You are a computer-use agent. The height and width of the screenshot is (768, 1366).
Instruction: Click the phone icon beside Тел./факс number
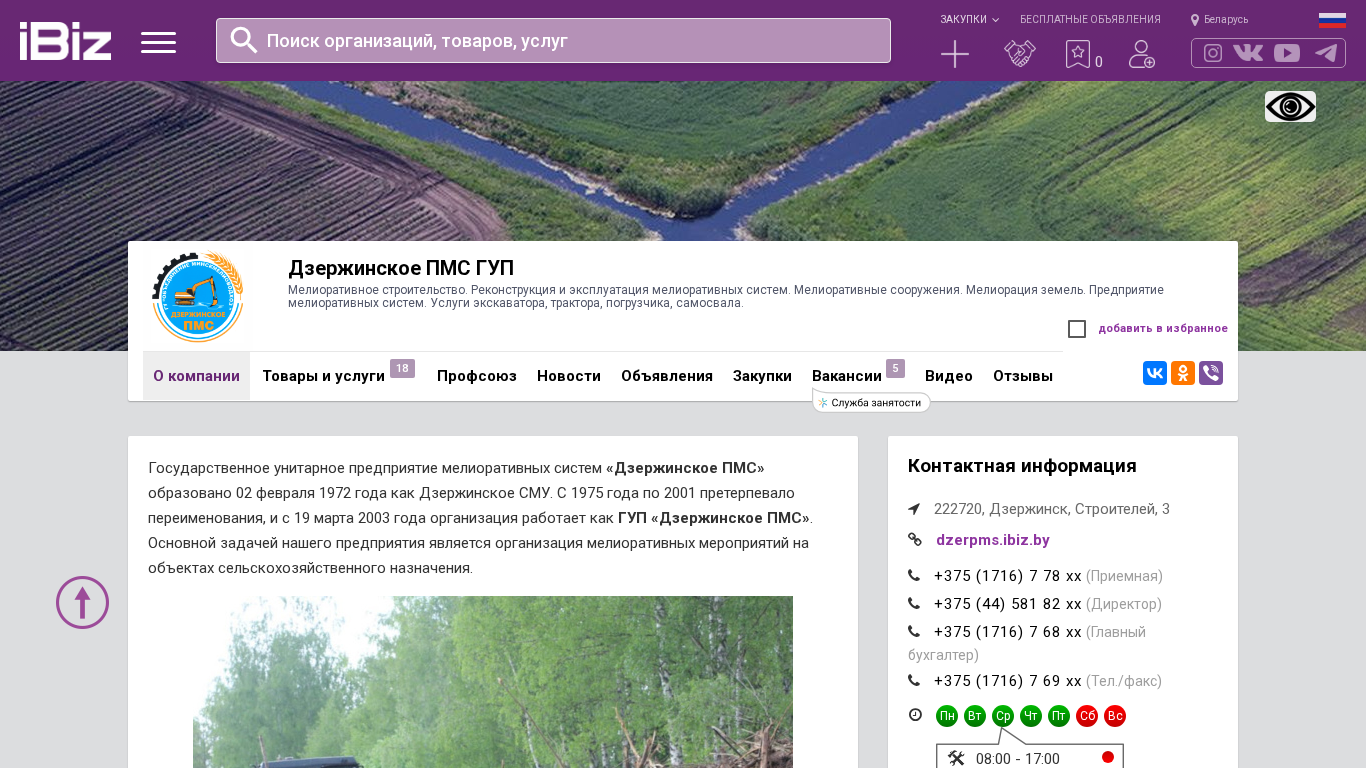914,681
